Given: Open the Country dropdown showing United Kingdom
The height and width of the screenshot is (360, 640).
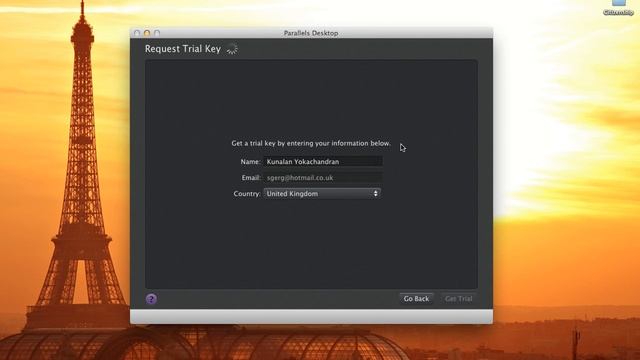Looking at the screenshot, I should click(x=322, y=193).
